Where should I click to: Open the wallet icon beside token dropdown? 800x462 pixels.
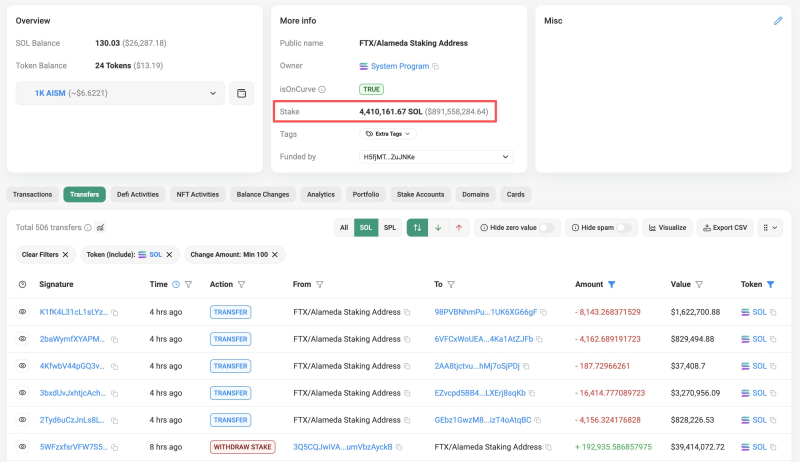(241, 93)
